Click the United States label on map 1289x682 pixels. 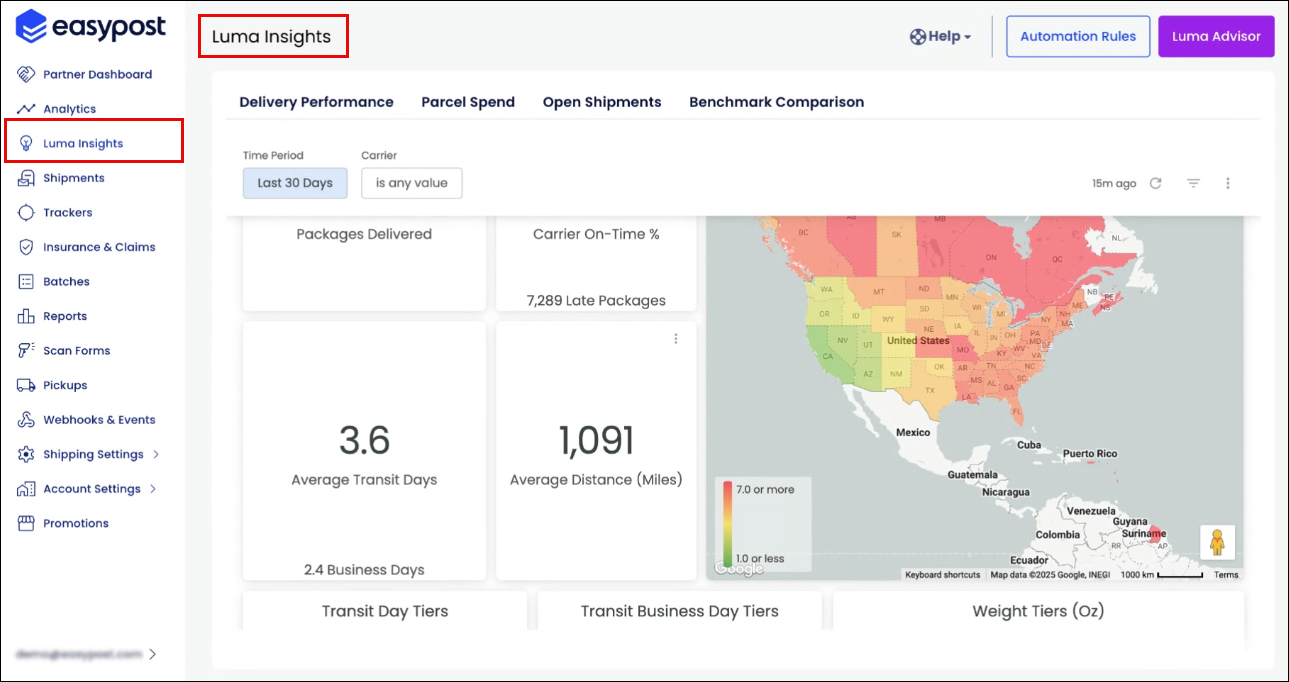(x=918, y=341)
